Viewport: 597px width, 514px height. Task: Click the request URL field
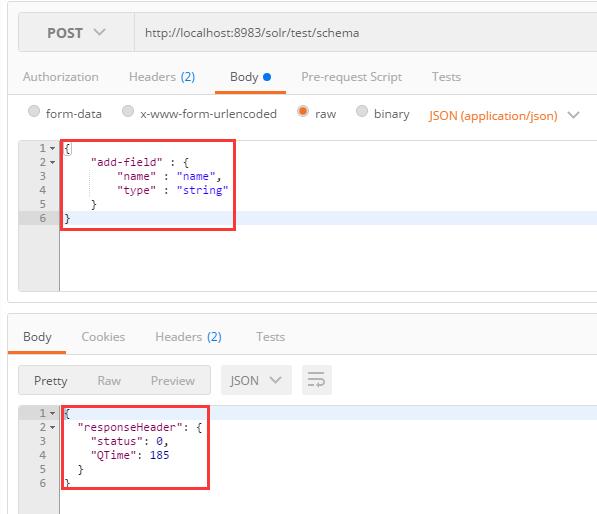(366, 33)
